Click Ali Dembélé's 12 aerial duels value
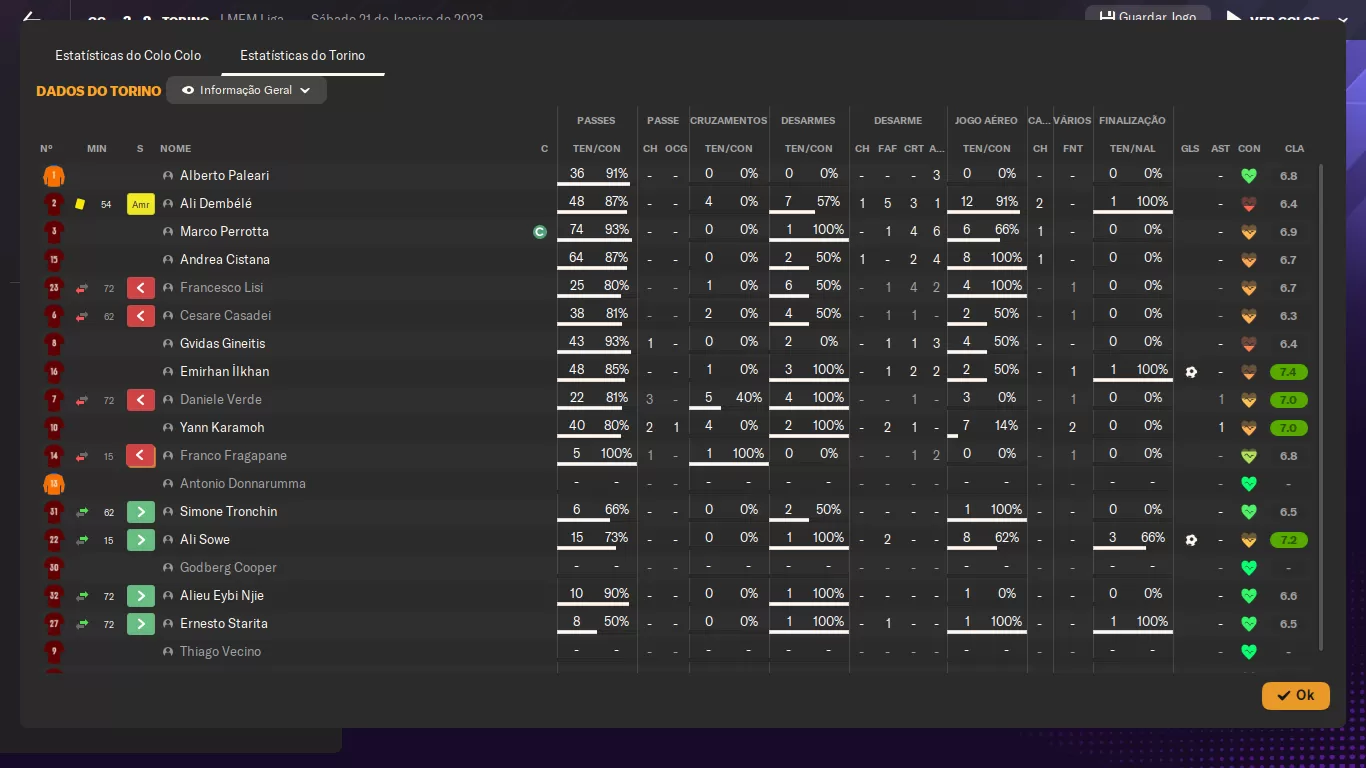Viewport: 1366px width, 768px height. tap(966, 202)
